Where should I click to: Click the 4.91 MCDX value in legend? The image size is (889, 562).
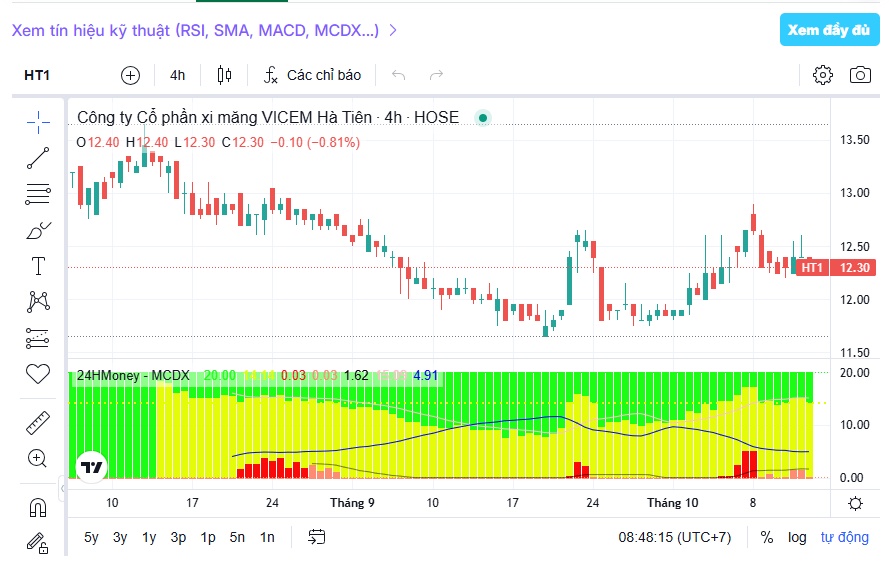click(x=425, y=375)
